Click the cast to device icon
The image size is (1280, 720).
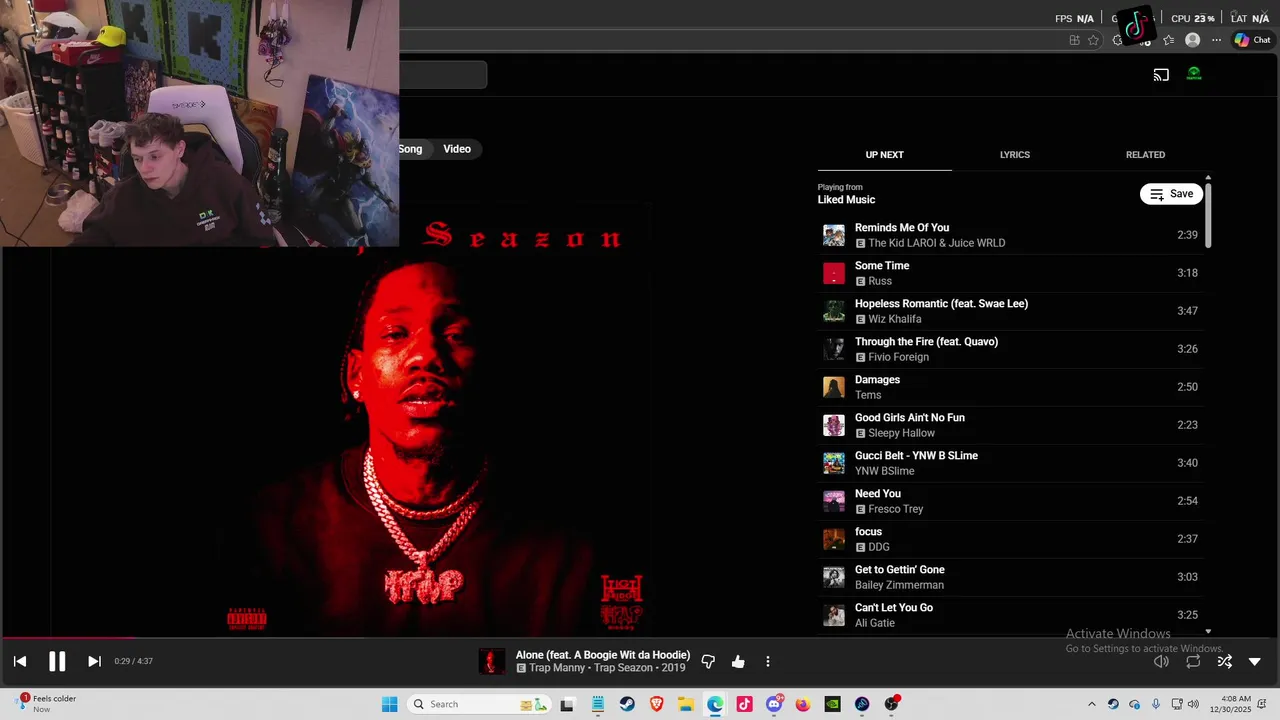(x=1161, y=75)
